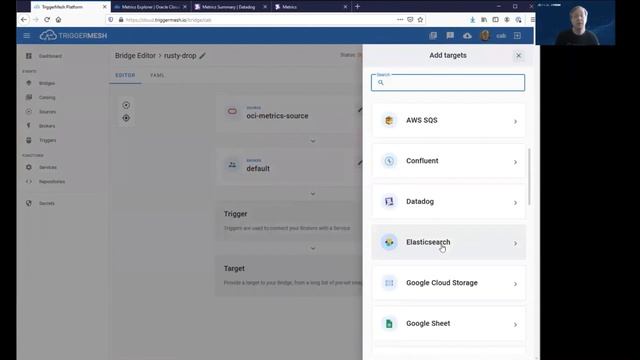640x360 pixels.
Task: Open AWS SQS chevron arrow
Action: [515, 121]
